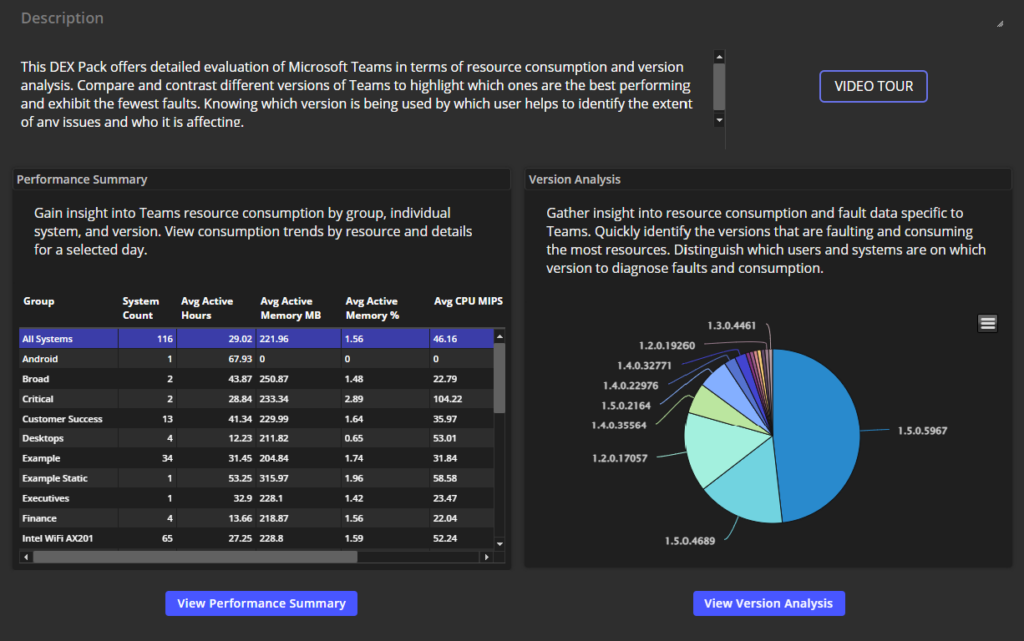
Task: Select the All Systems row
Action: 257,339
